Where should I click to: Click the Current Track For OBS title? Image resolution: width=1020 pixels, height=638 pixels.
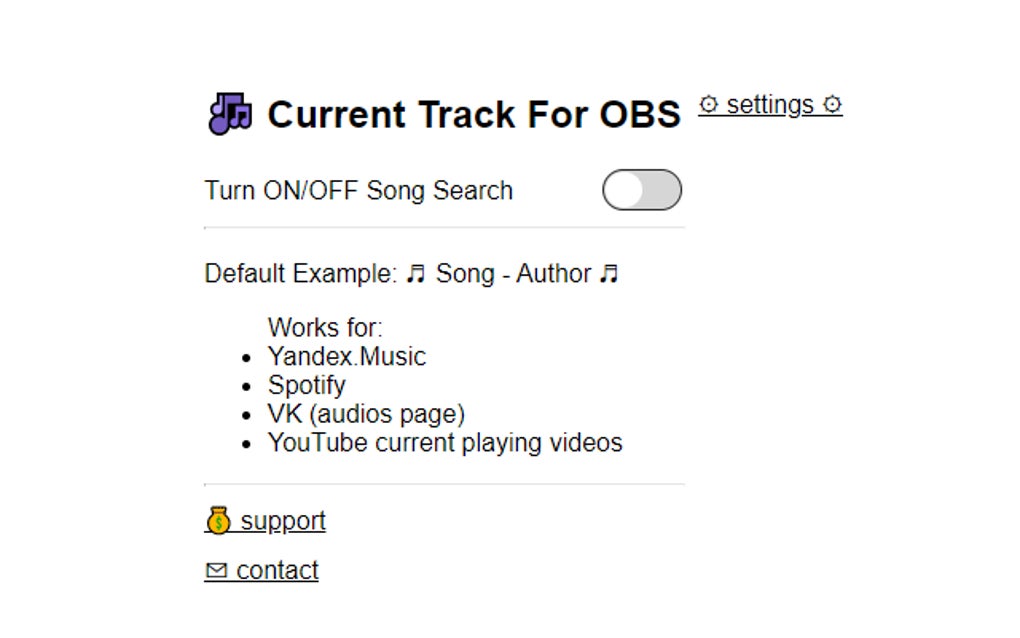tap(474, 113)
